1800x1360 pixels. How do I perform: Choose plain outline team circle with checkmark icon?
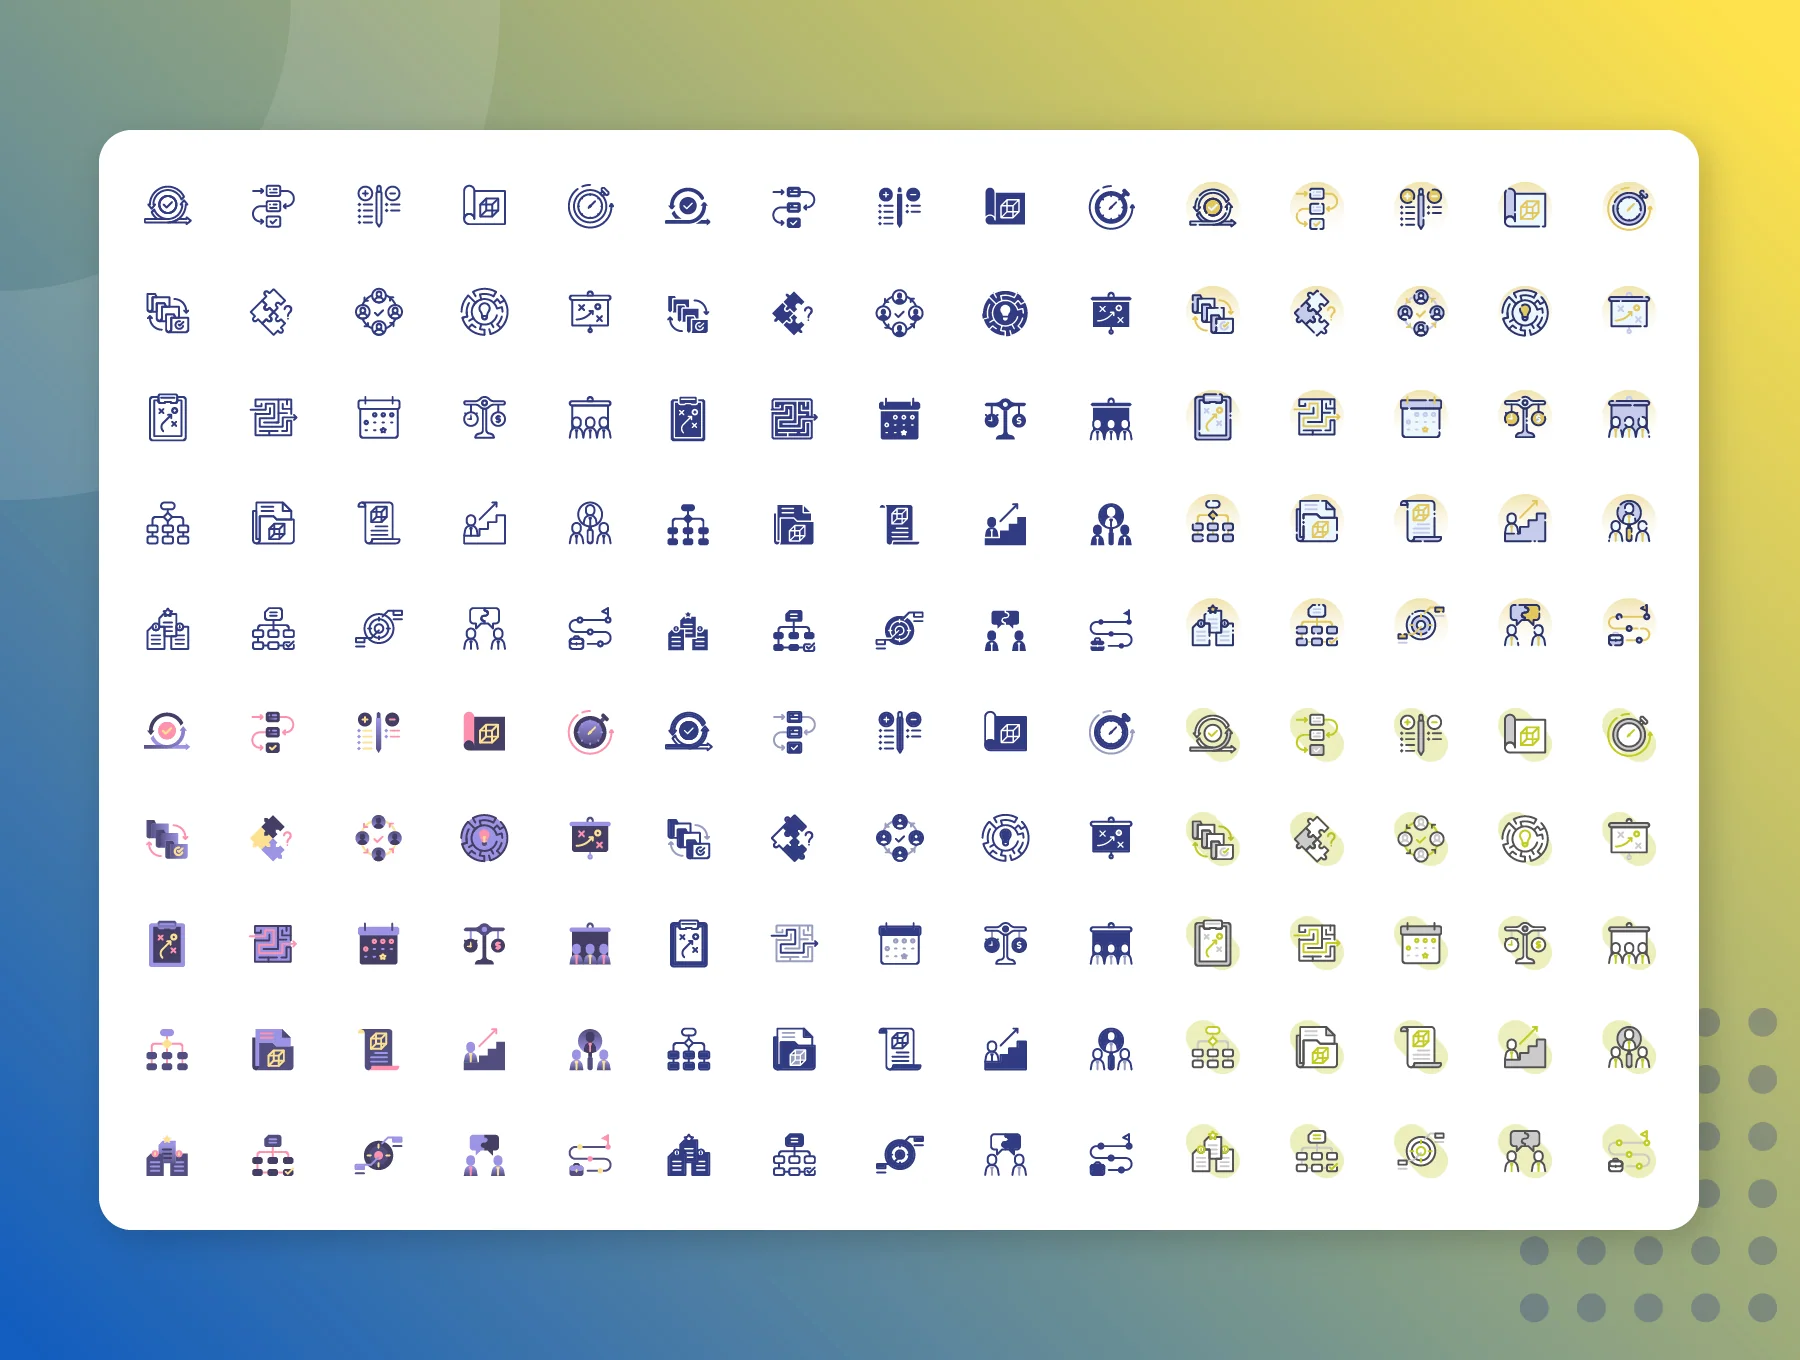click(x=379, y=312)
